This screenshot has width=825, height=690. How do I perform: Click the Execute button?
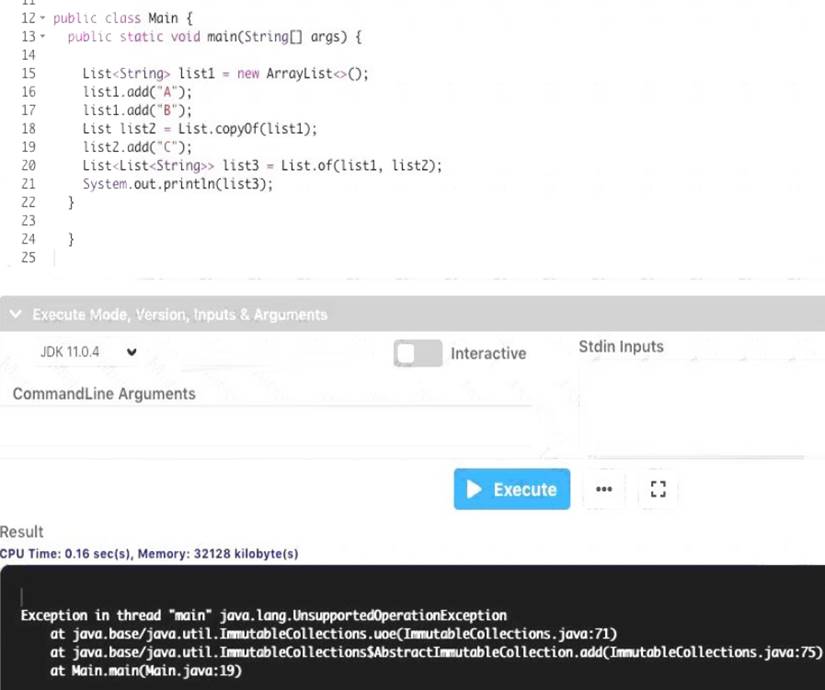pyautogui.click(x=511, y=489)
